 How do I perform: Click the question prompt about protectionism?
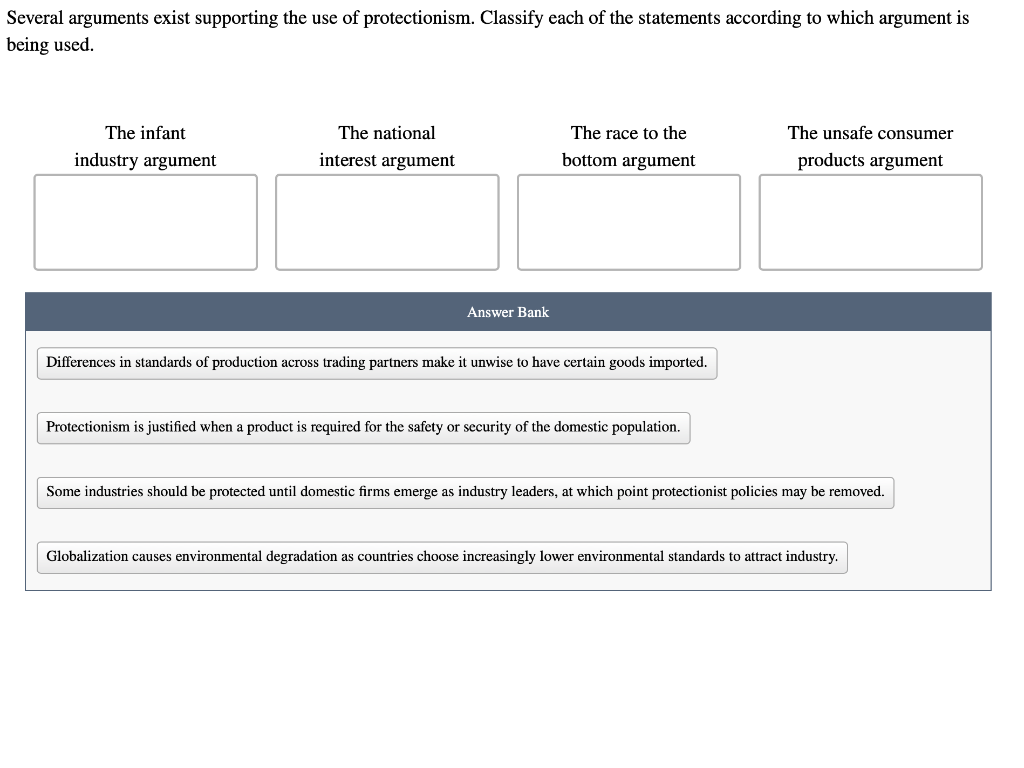(488, 31)
